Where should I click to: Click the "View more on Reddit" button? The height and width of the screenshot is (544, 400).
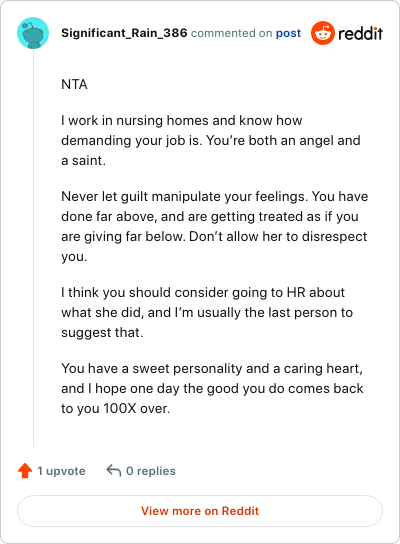pos(200,511)
